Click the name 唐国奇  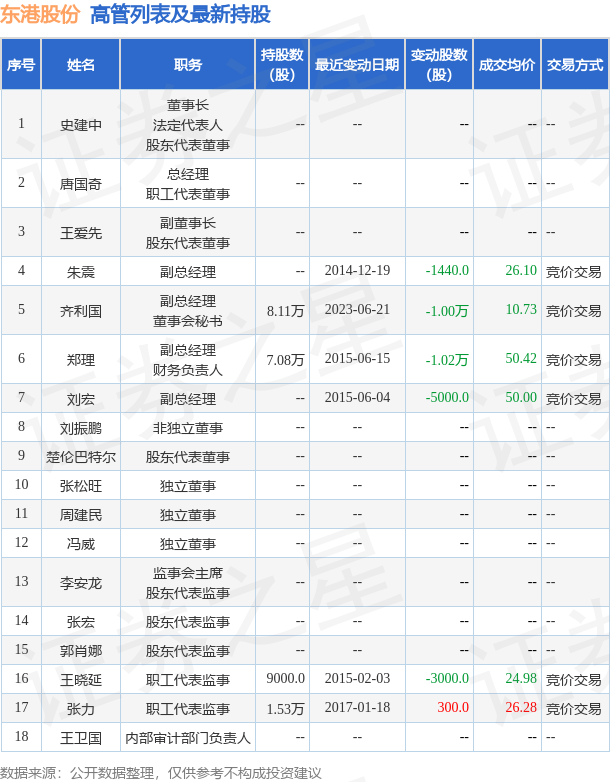81,184
